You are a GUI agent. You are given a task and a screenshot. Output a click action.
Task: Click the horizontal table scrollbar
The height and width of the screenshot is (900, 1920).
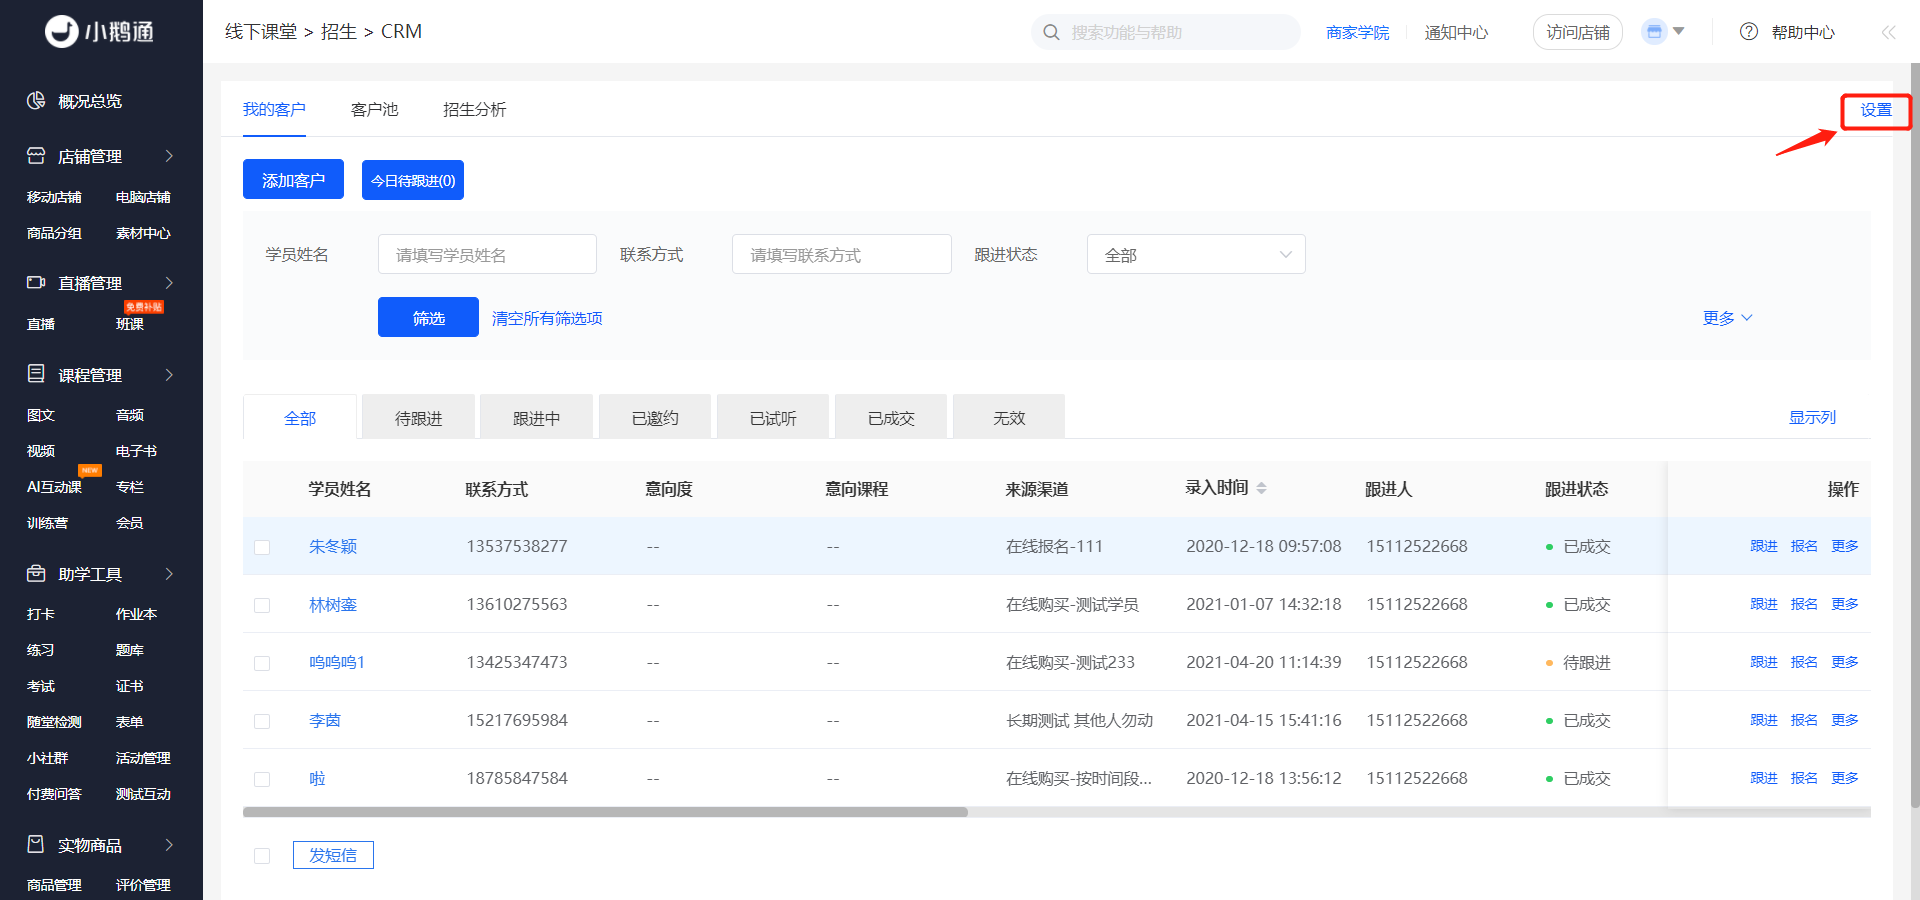pyautogui.click(x=605, y=812)
